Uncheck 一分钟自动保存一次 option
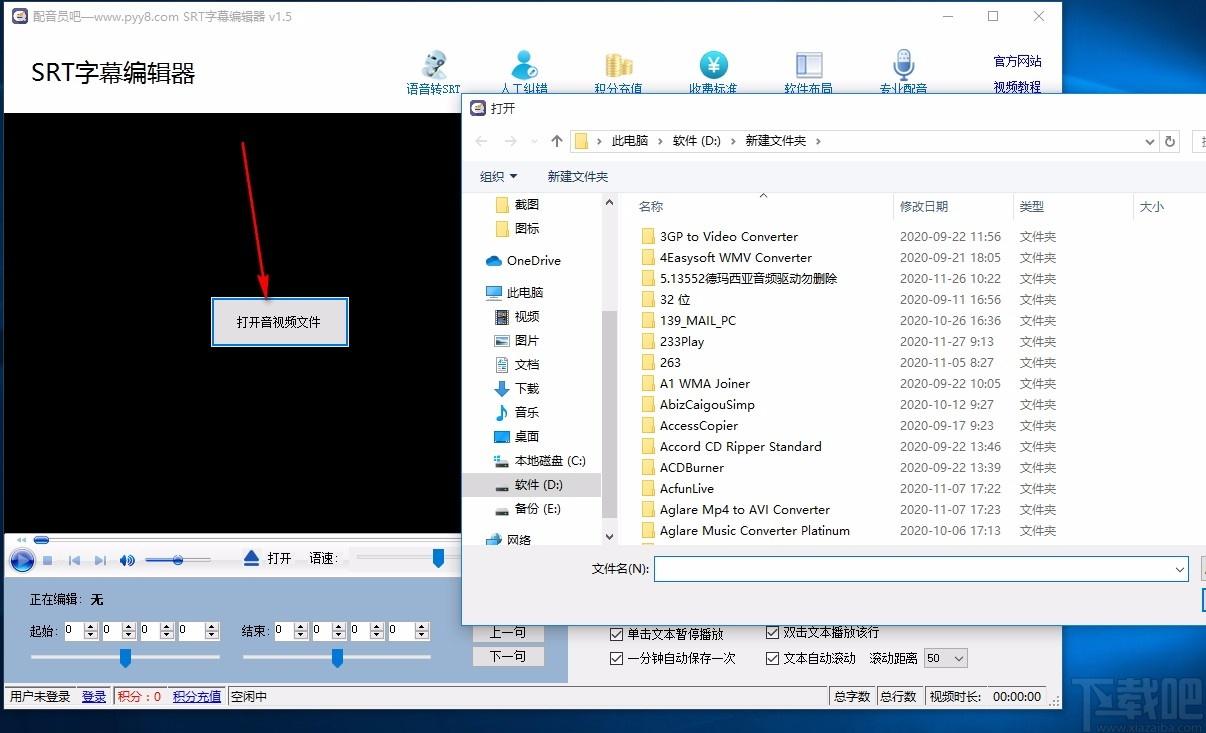 [x=617, y=658]
